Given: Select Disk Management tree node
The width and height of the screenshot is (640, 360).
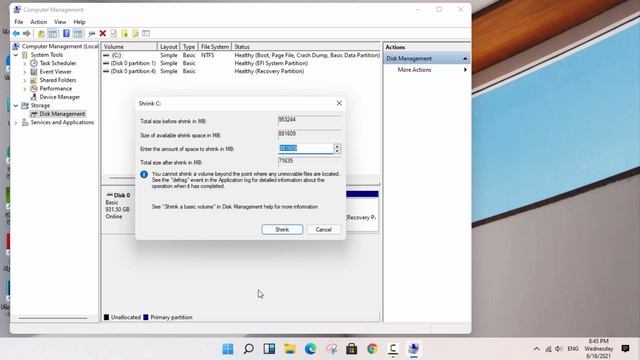Looking at the screenshot, I should click(62, 114).
